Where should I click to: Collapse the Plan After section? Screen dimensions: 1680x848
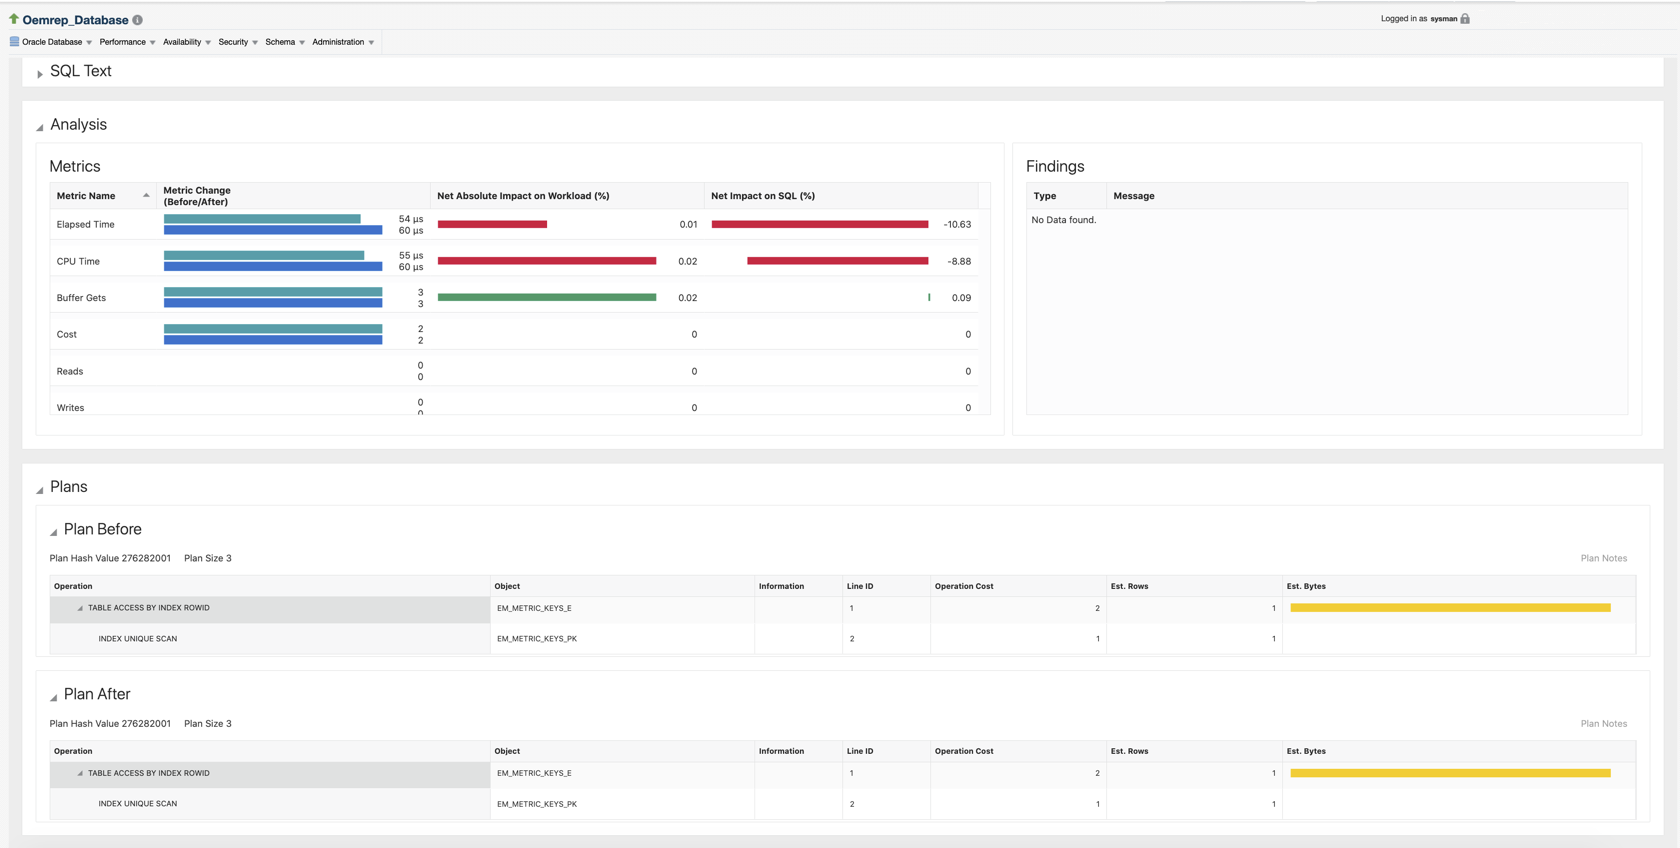click(54, 696)
